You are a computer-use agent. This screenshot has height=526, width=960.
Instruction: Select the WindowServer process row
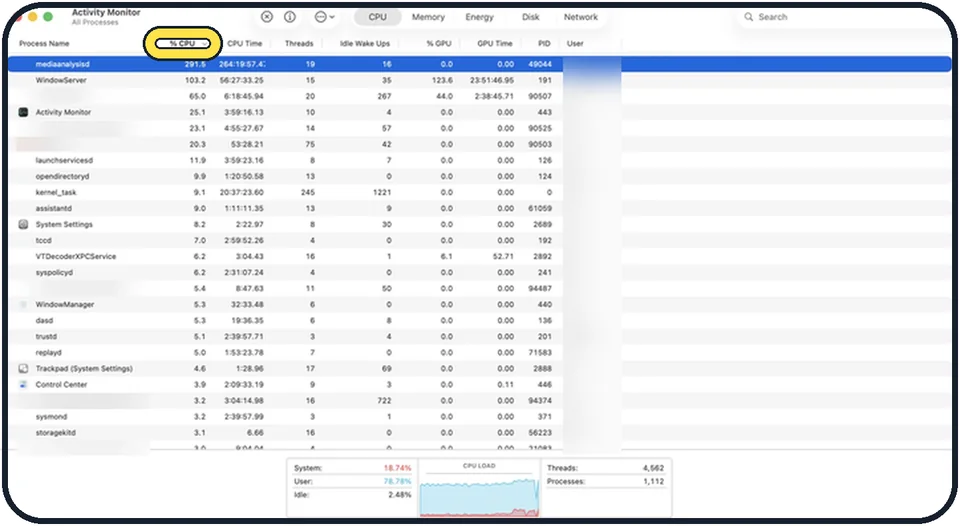coord(479,80)
